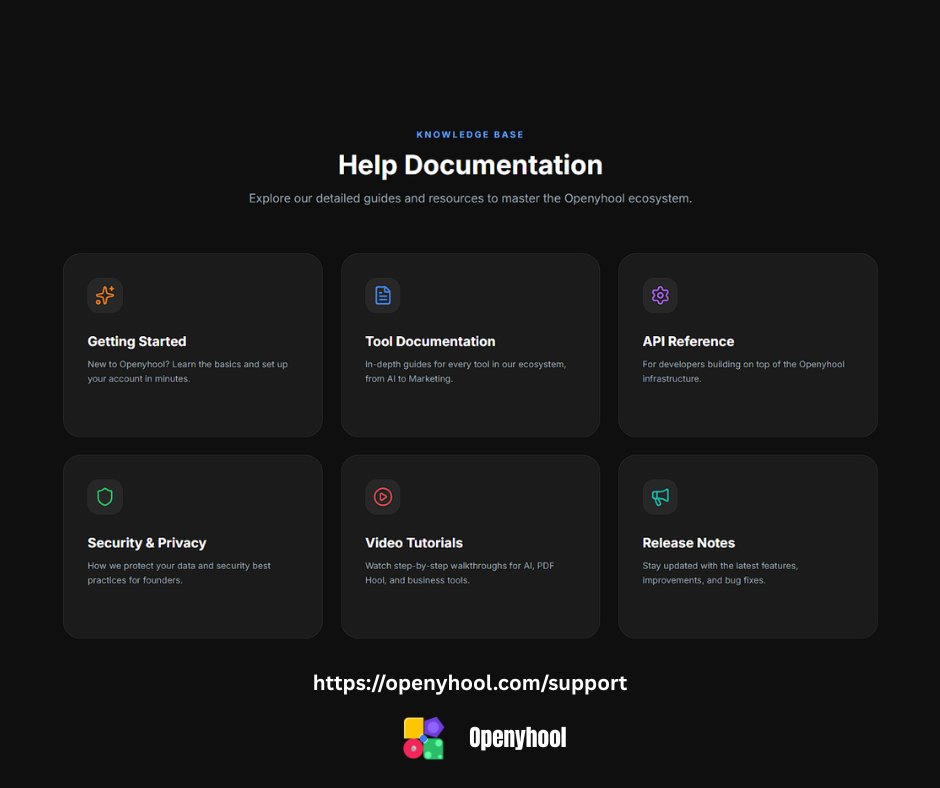Open the Getting Started heading
The image size is (940, 788).
(137, 341)
